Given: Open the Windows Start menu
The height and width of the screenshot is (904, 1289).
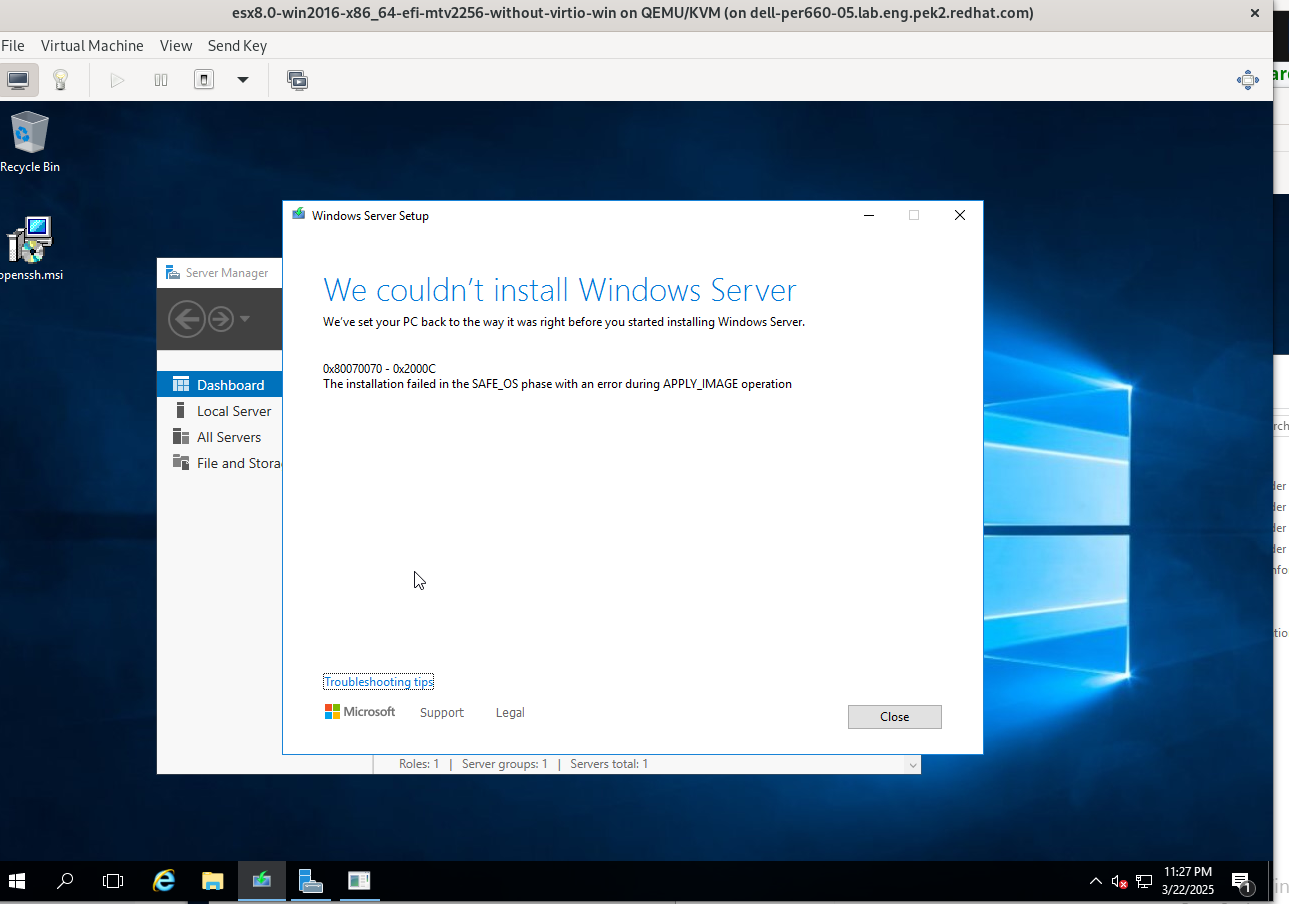Looking at the screenshot, I should [17, 881].
